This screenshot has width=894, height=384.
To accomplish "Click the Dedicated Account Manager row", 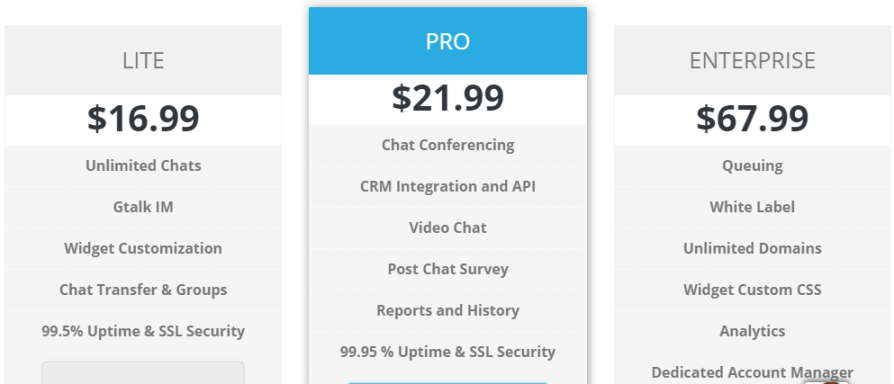I will pos(752,372).
